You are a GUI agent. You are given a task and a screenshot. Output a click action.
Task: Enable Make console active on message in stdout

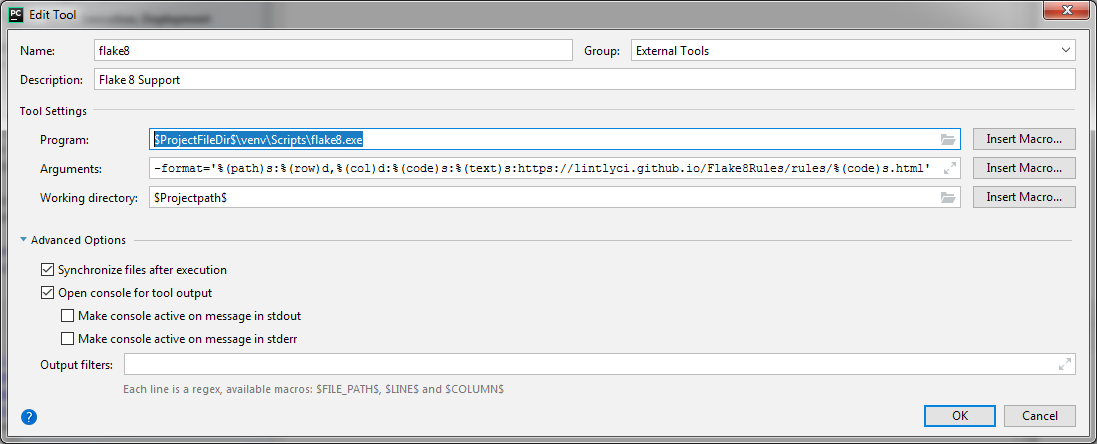(x=68, y=316)
